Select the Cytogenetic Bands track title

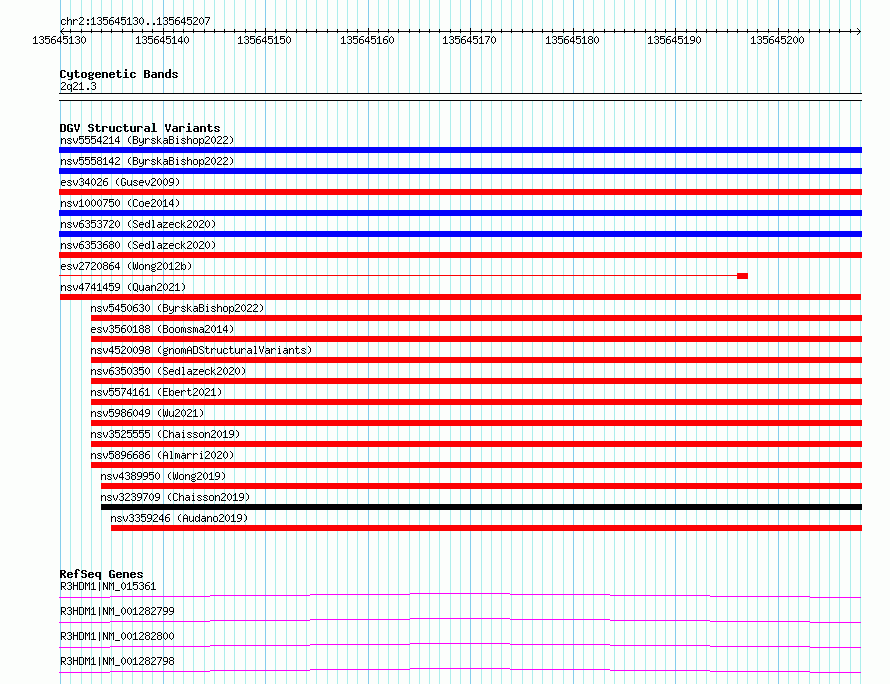119,74
